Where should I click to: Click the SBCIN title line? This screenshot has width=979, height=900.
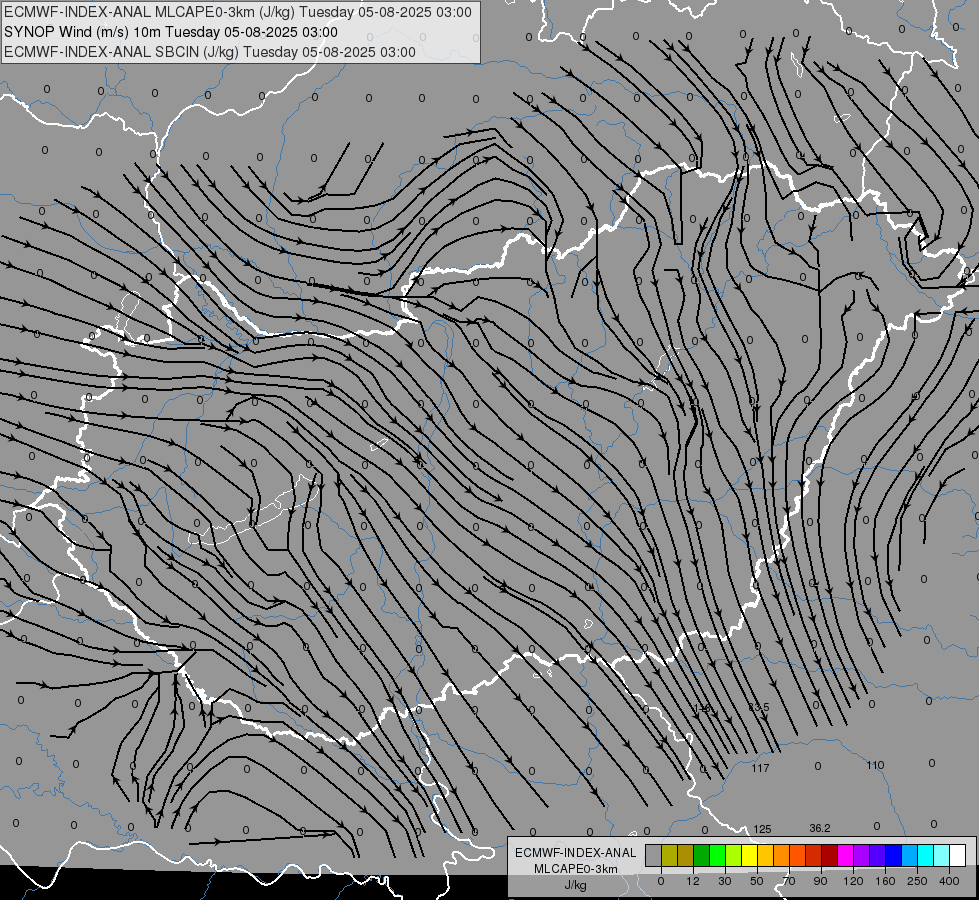210,52
